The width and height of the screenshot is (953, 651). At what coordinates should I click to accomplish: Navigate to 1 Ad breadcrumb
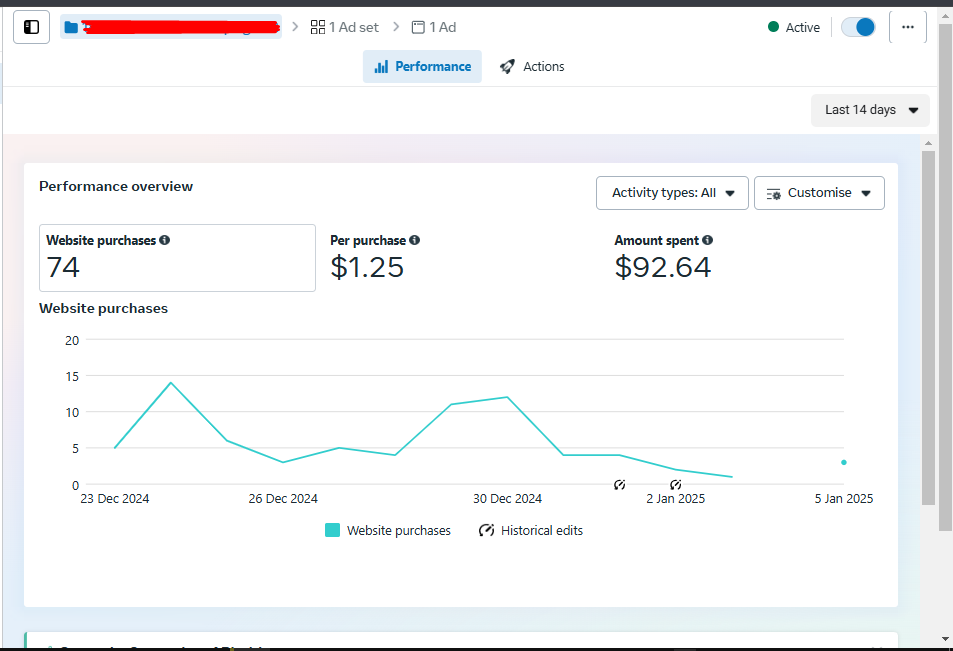(434, 27)
